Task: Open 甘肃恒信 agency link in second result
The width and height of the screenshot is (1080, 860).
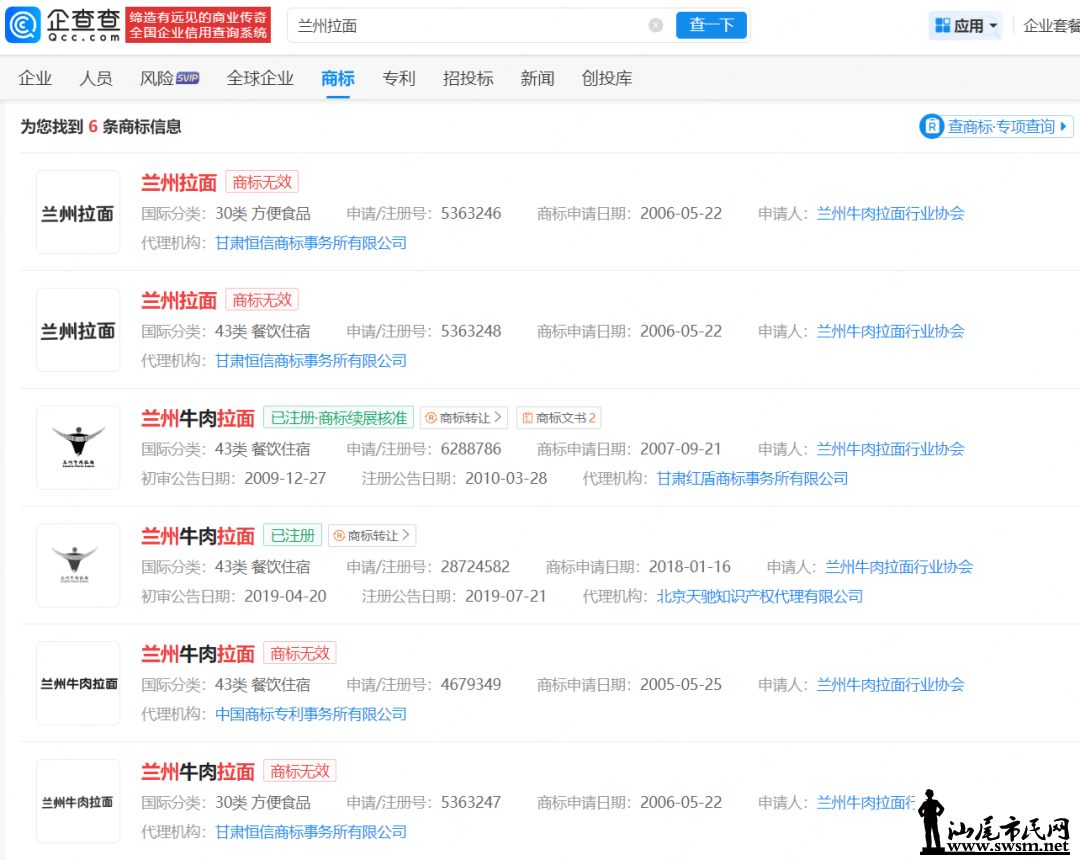Action: tap(311, 361)
